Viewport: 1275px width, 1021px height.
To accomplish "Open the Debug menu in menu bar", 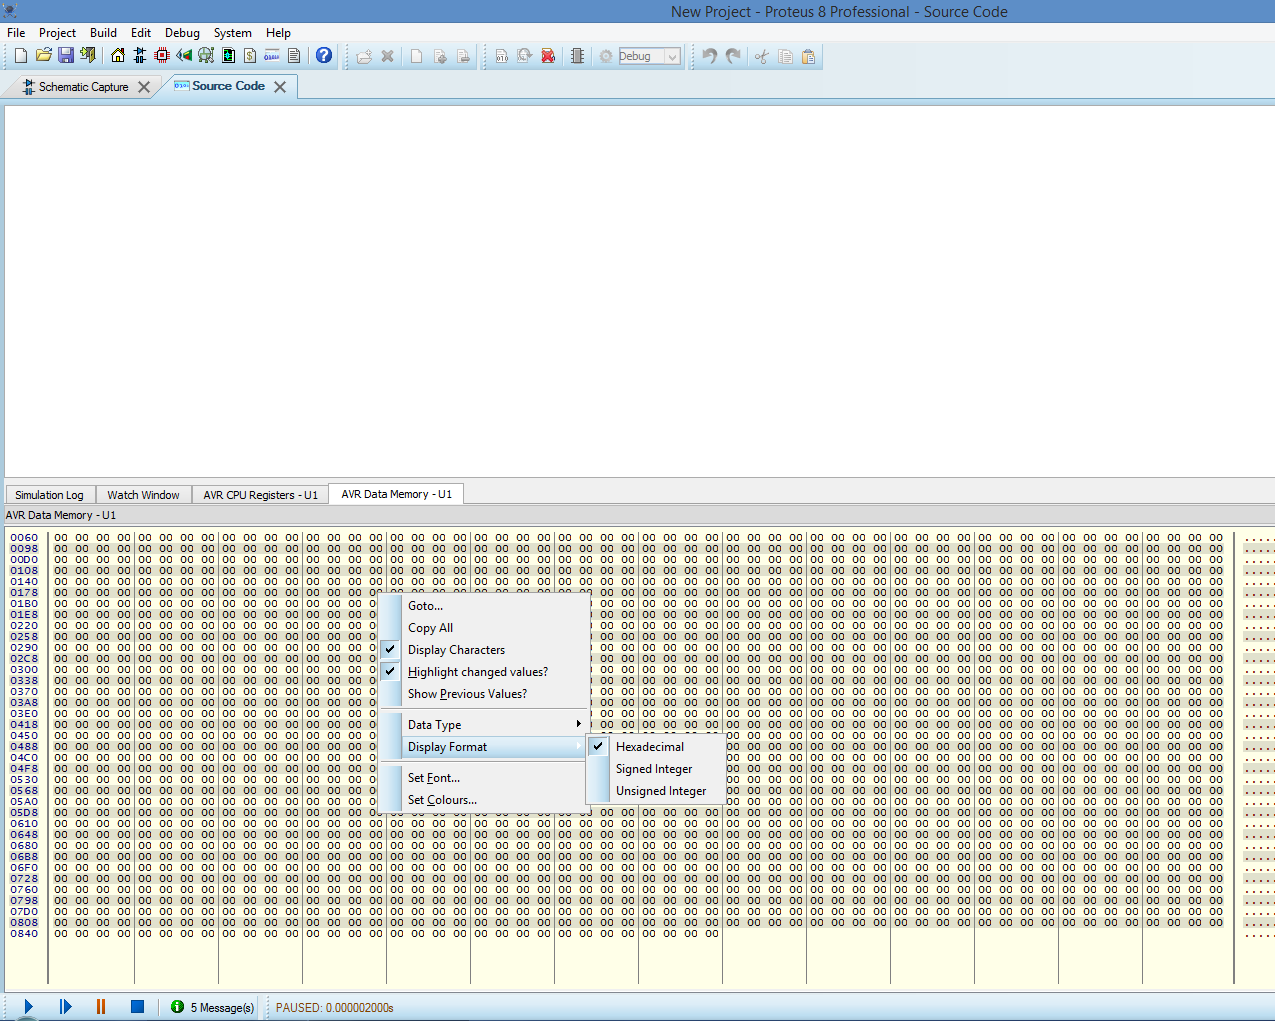I will (x=182, y=33).
